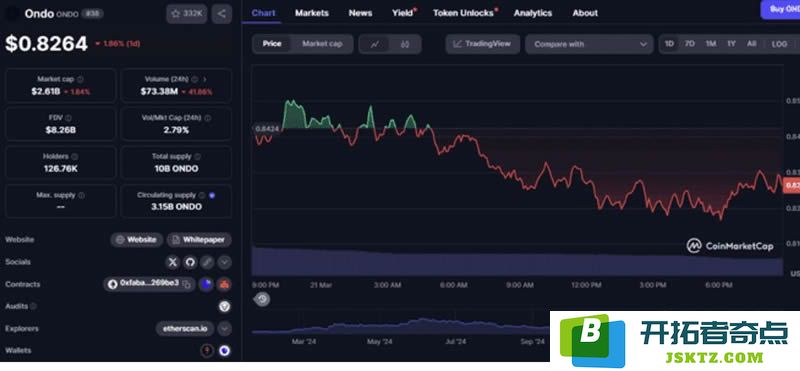Set chart range to All
The height and width of the screenshot is (371, 800).
pos(752,44)
